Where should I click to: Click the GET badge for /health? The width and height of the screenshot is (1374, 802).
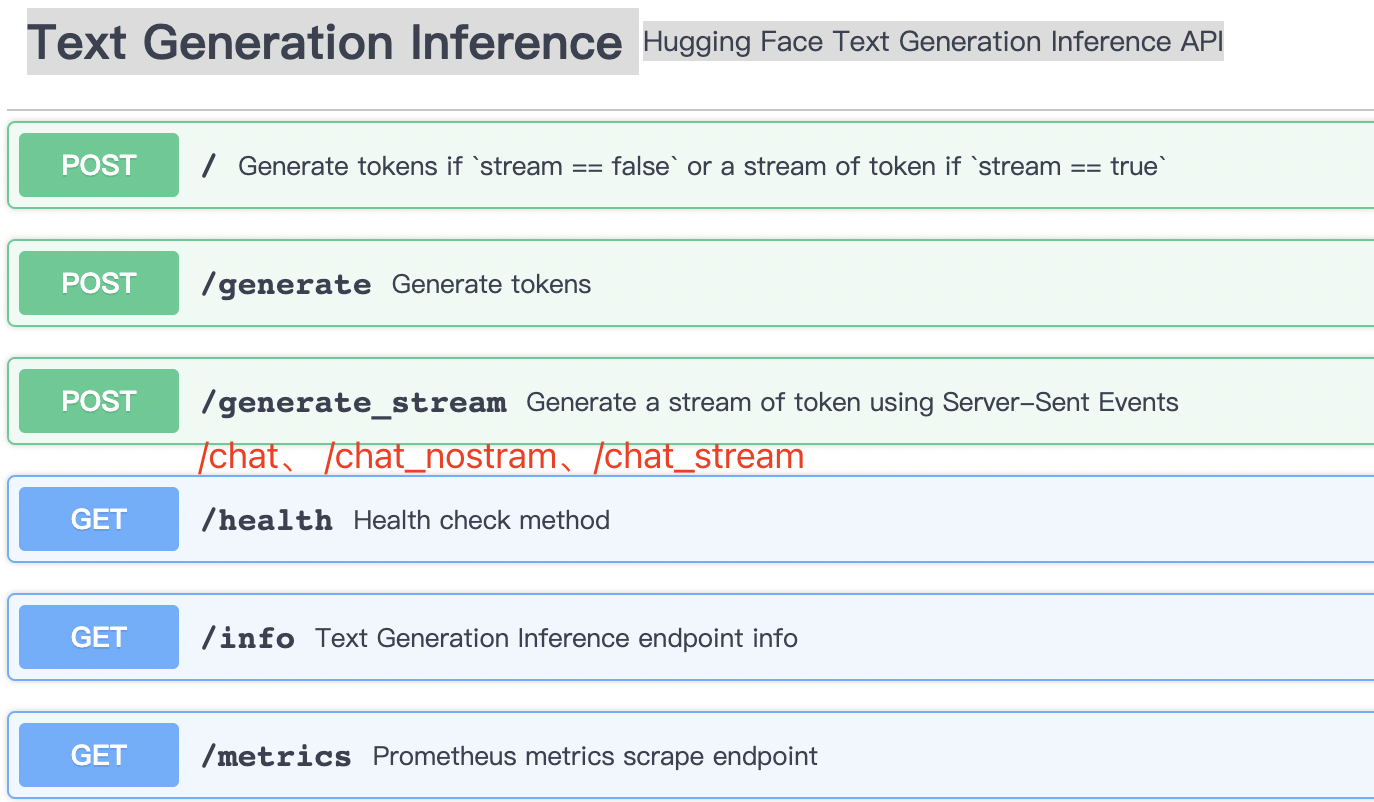99,519
